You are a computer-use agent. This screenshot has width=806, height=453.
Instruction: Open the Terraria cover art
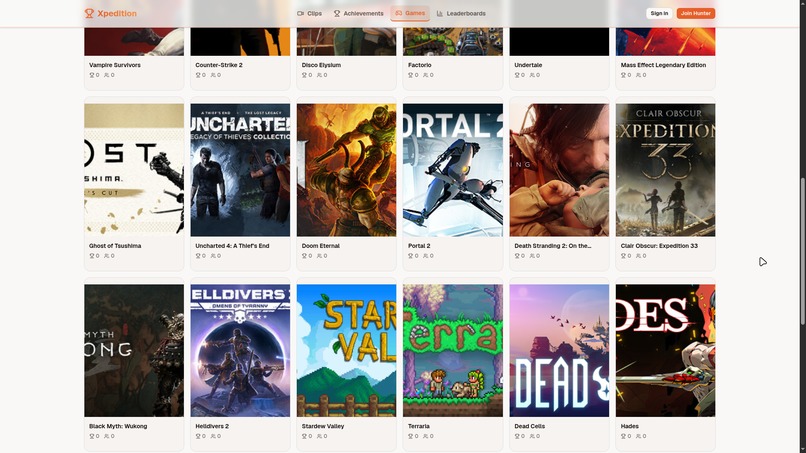point(453,351)
